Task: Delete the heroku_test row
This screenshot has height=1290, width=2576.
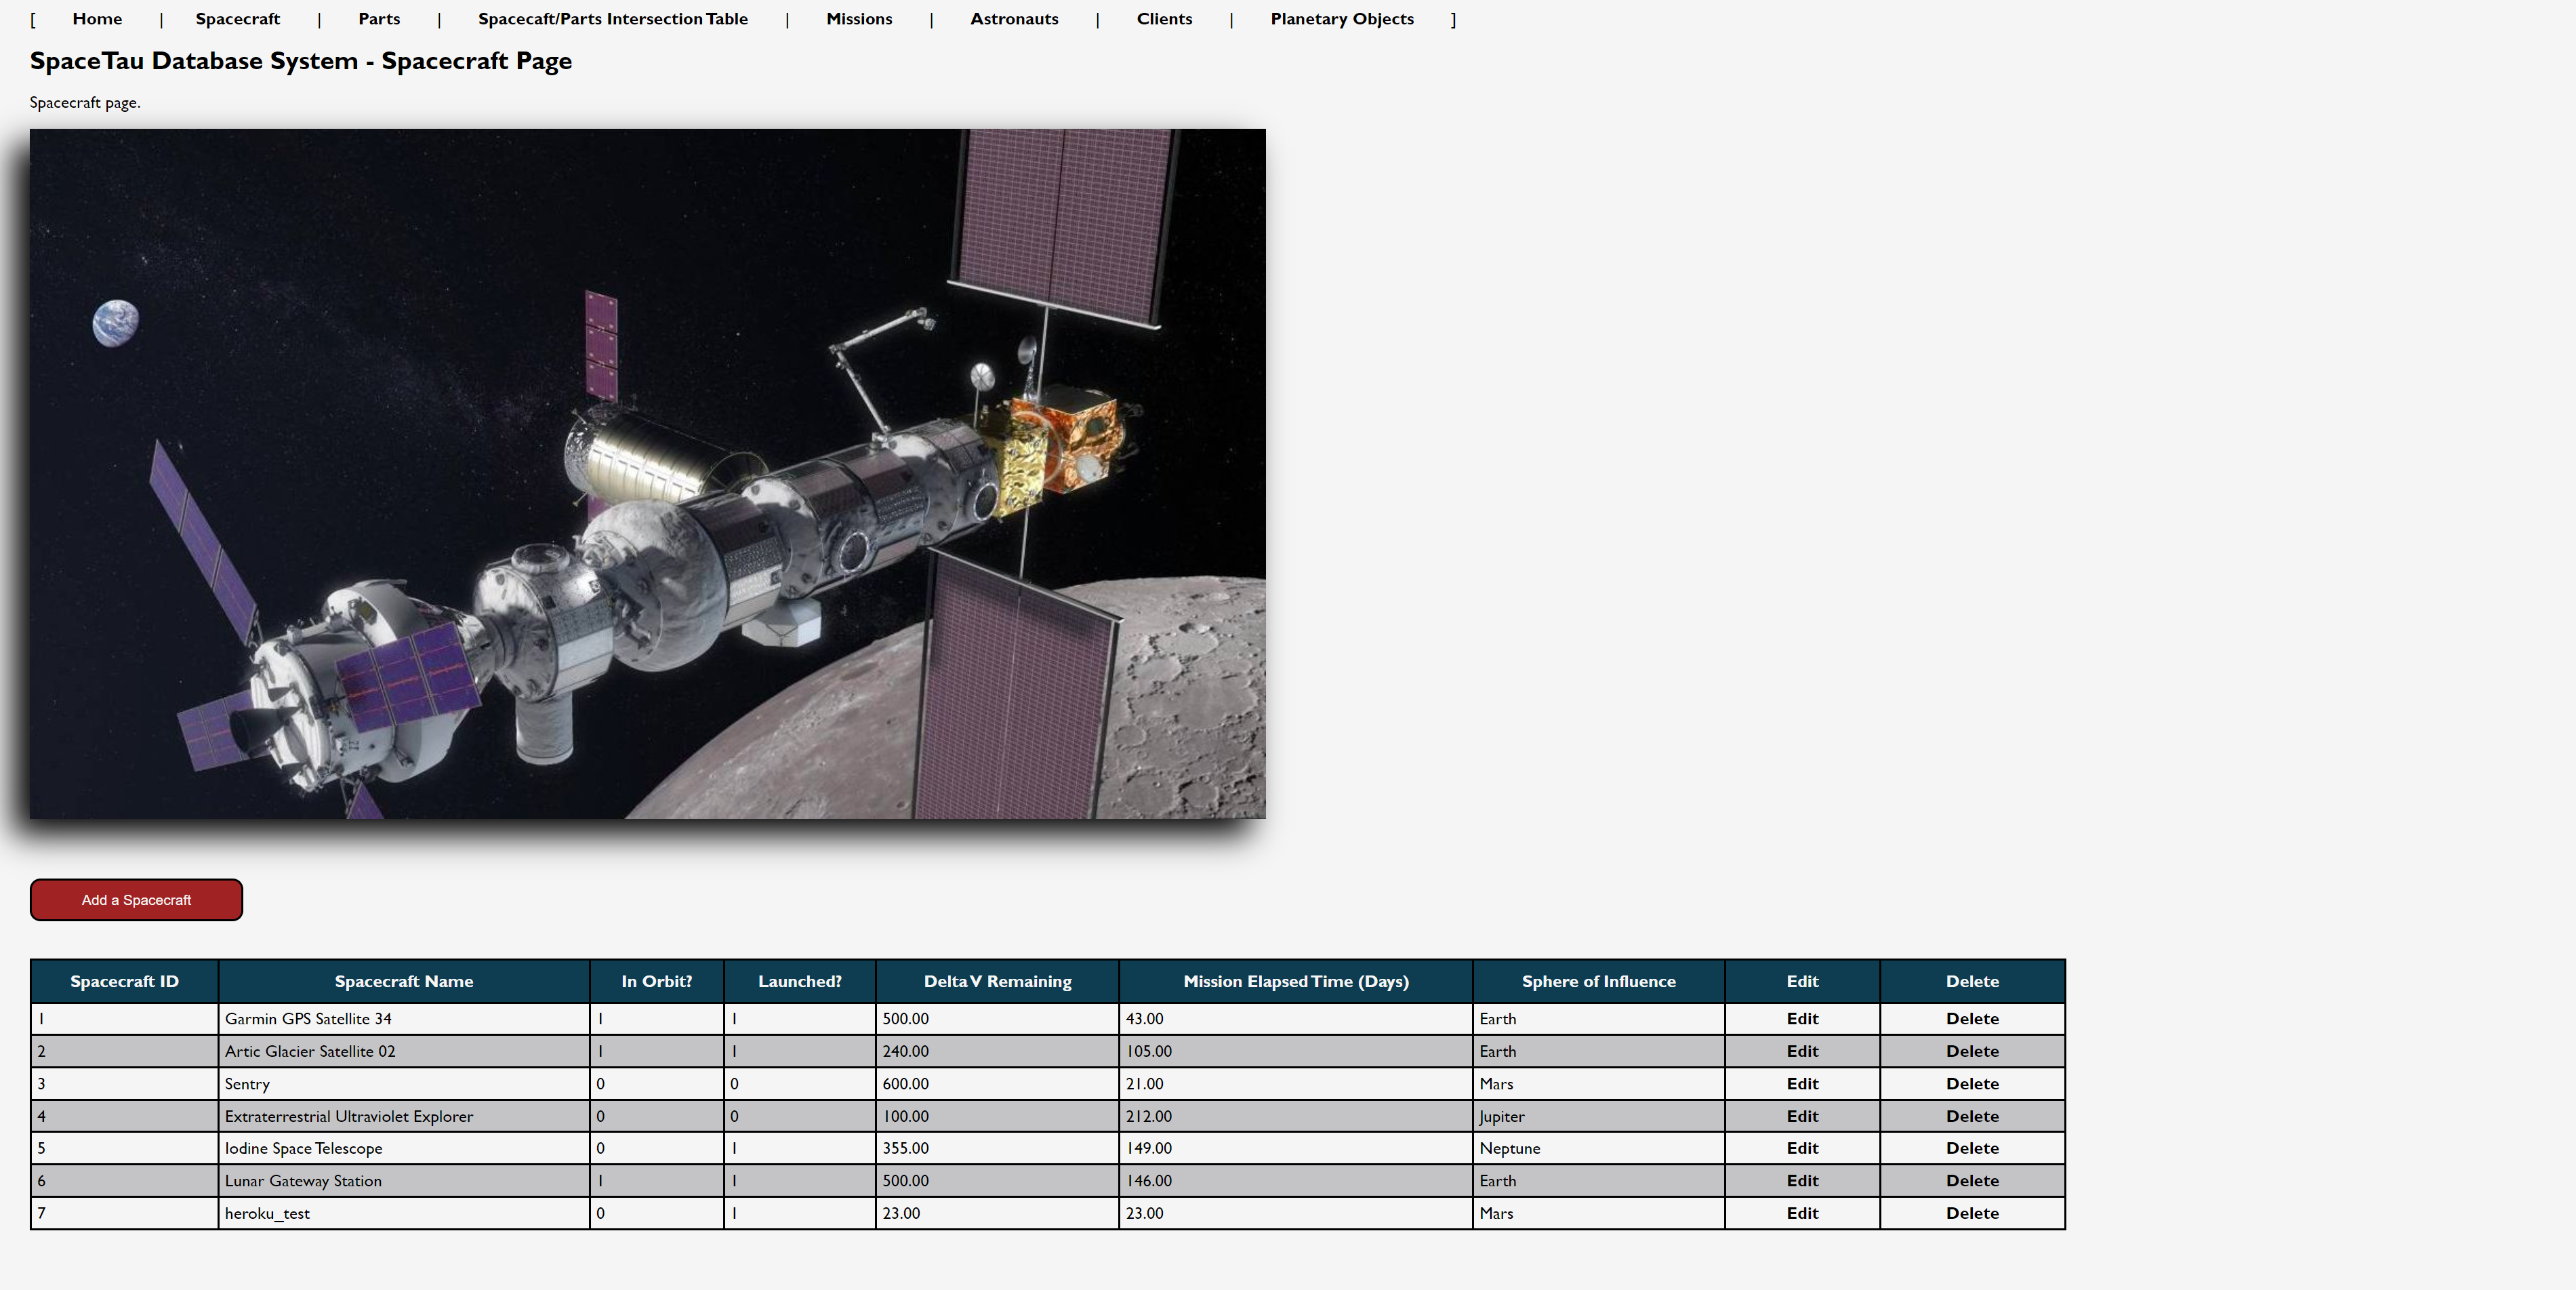Action: [1972, 1213]
